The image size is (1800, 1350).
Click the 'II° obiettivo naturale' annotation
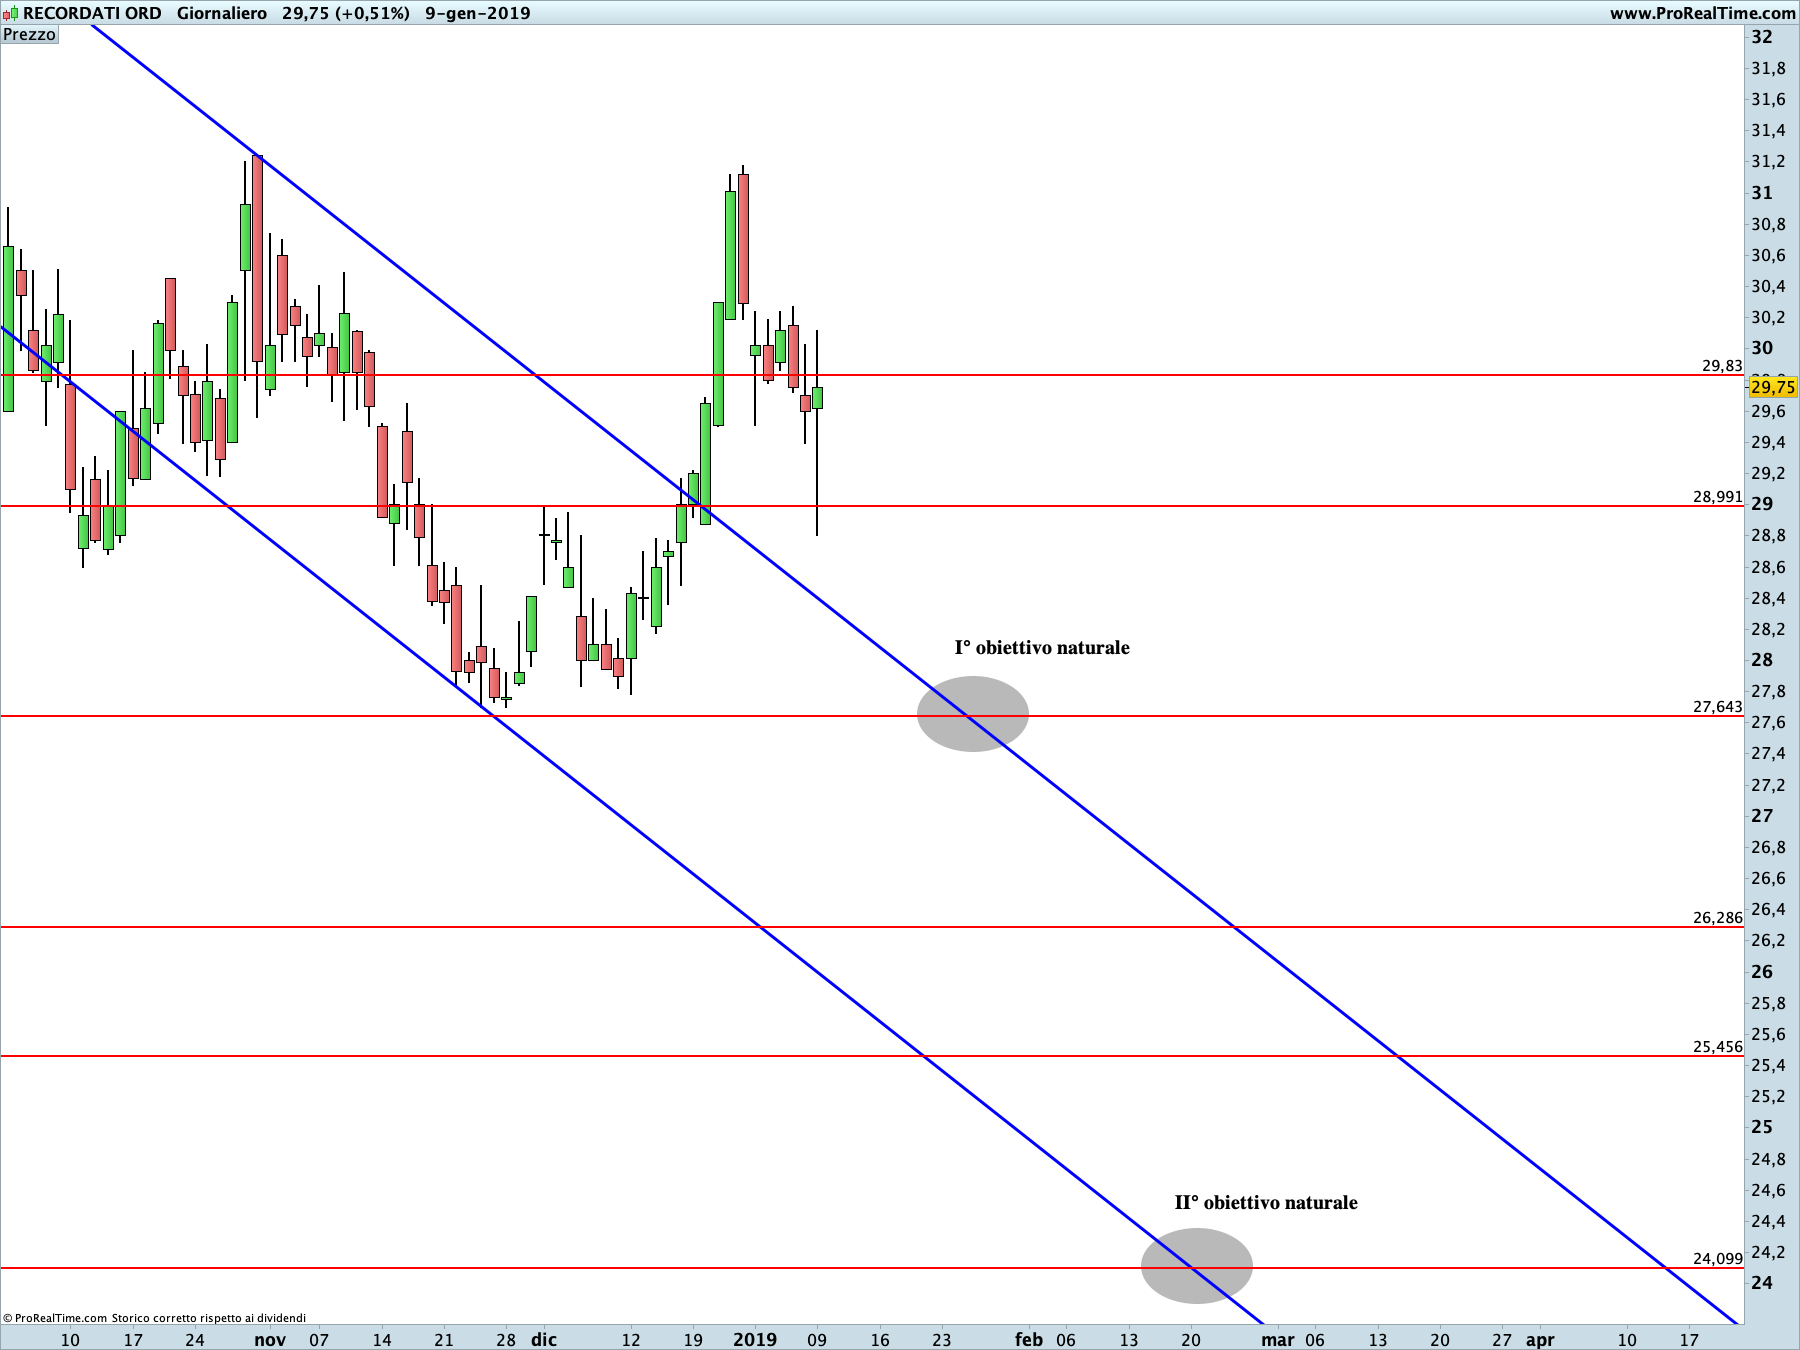pyautogui.click(x=1266, y=1202)
